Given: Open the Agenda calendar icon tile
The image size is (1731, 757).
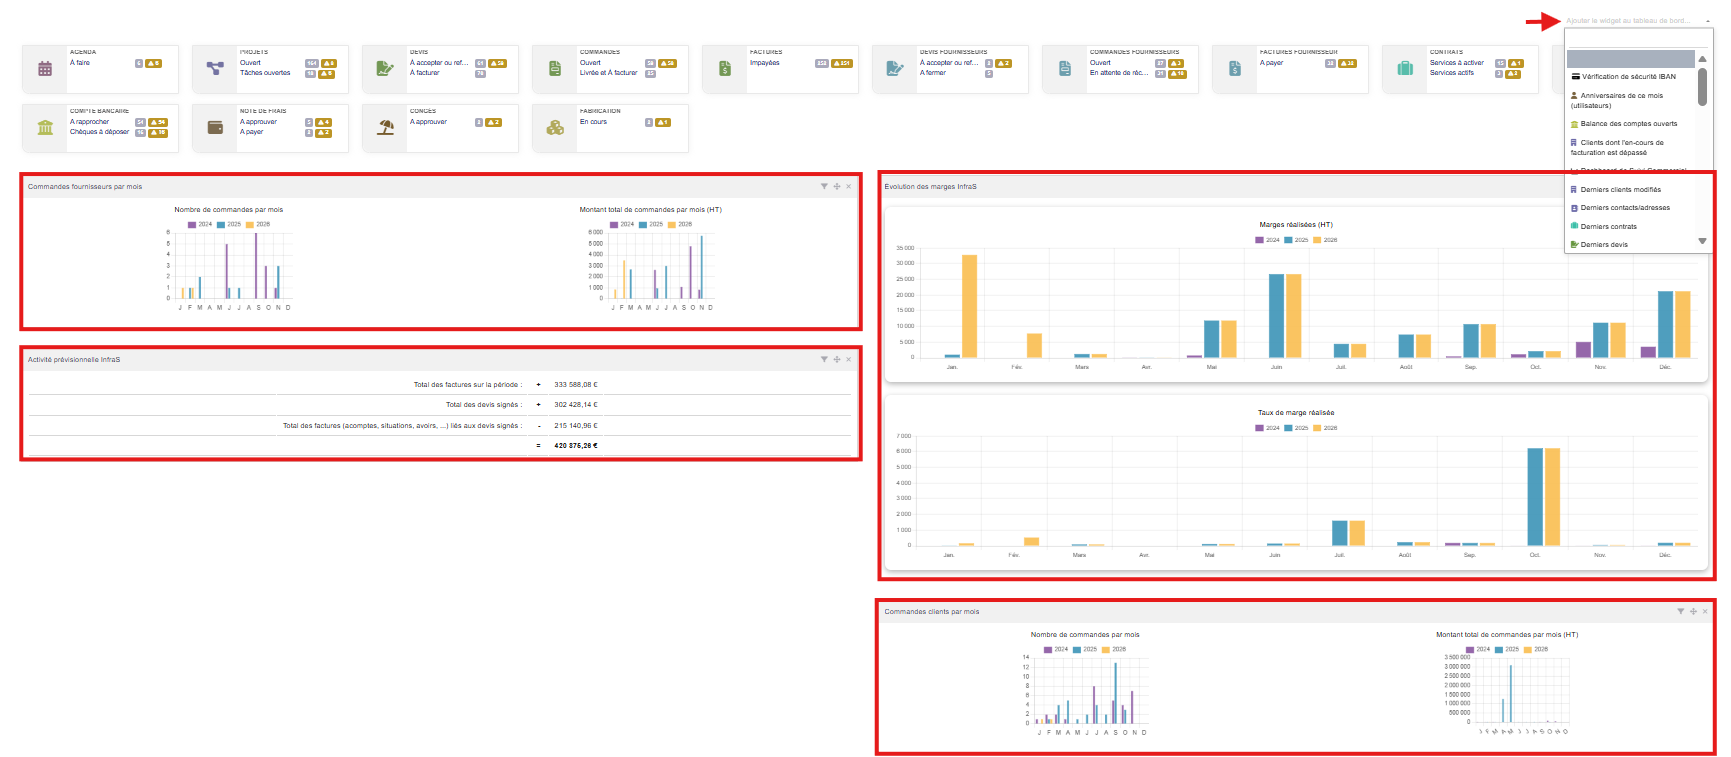Looking at the screenshot, I should coord(45,69).
